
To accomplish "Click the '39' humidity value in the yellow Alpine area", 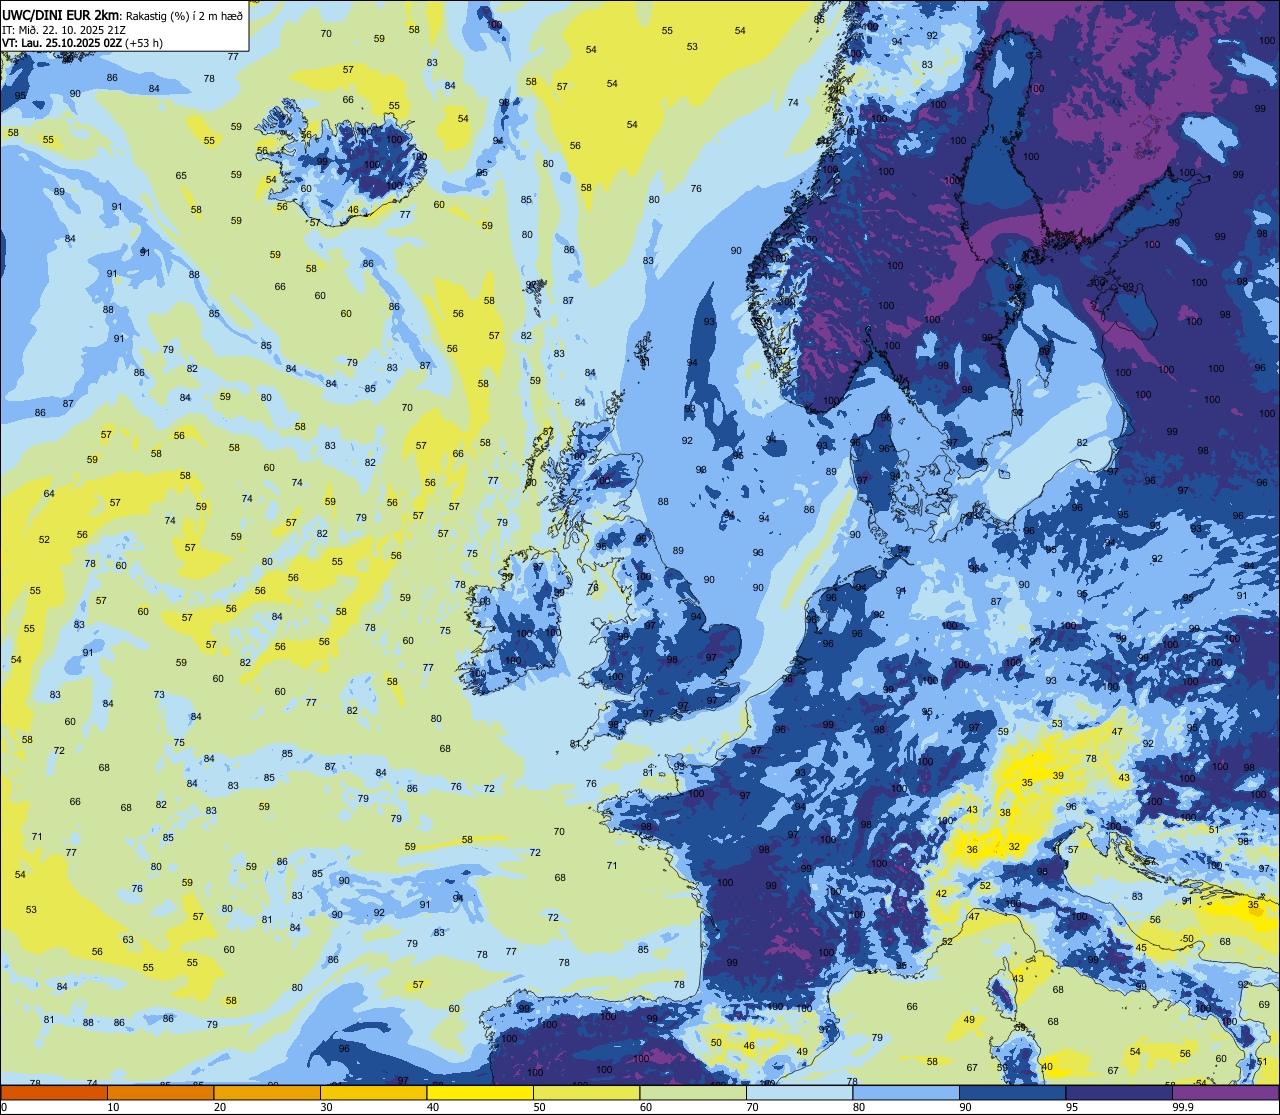I will pos(1058,776).
